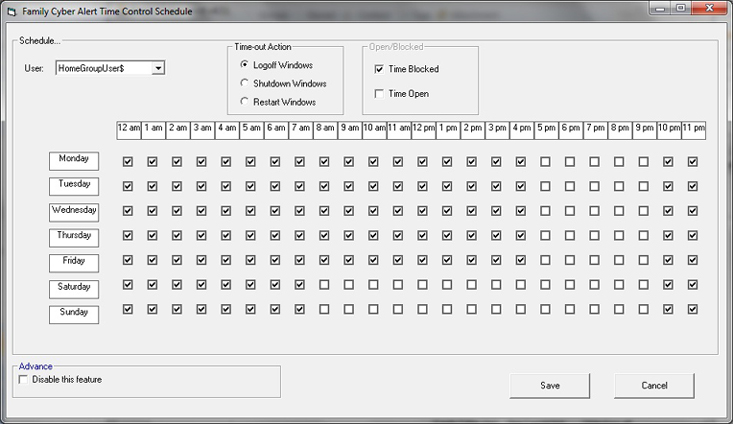Check Saturday 12 pm time slot
This screenshot has height=424, width=733.
pyautogui.click(x=422, y=285)
